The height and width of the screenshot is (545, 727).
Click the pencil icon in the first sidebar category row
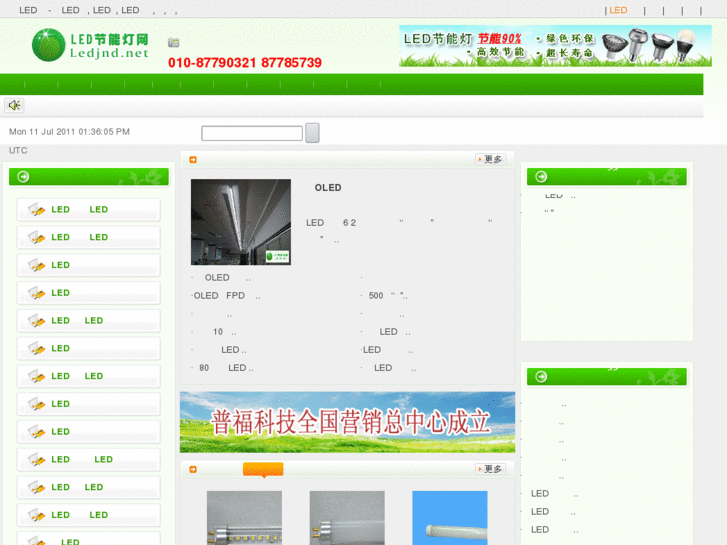click(x=36, y=210)
